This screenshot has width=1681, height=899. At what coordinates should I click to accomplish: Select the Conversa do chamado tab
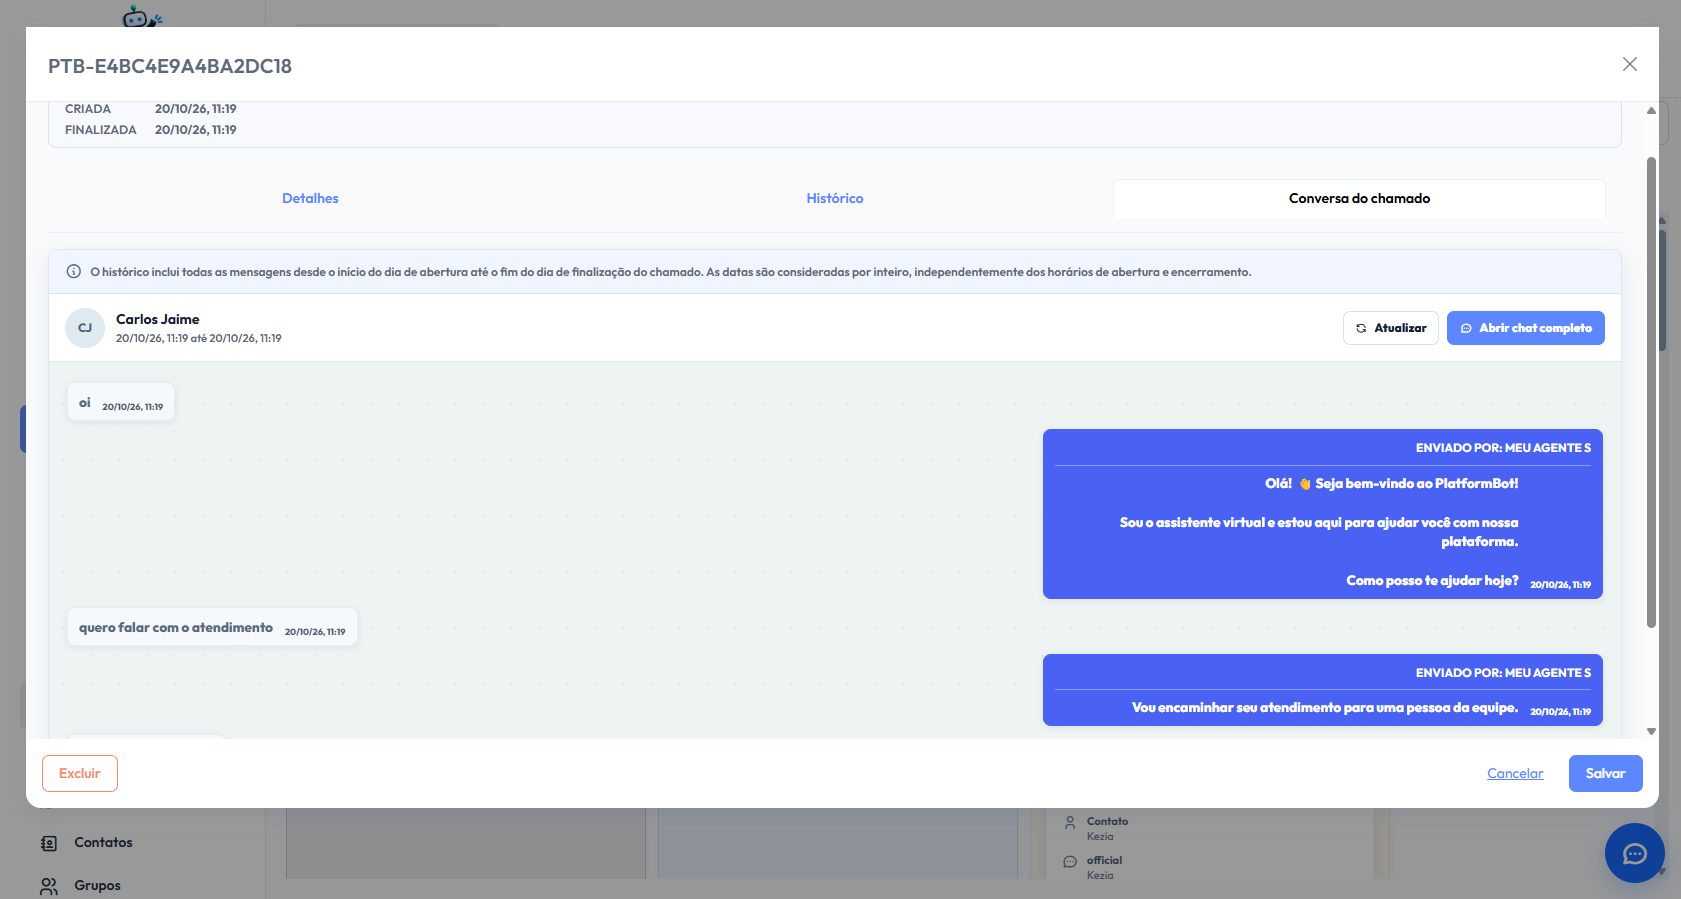click(x=1359, y=198)
